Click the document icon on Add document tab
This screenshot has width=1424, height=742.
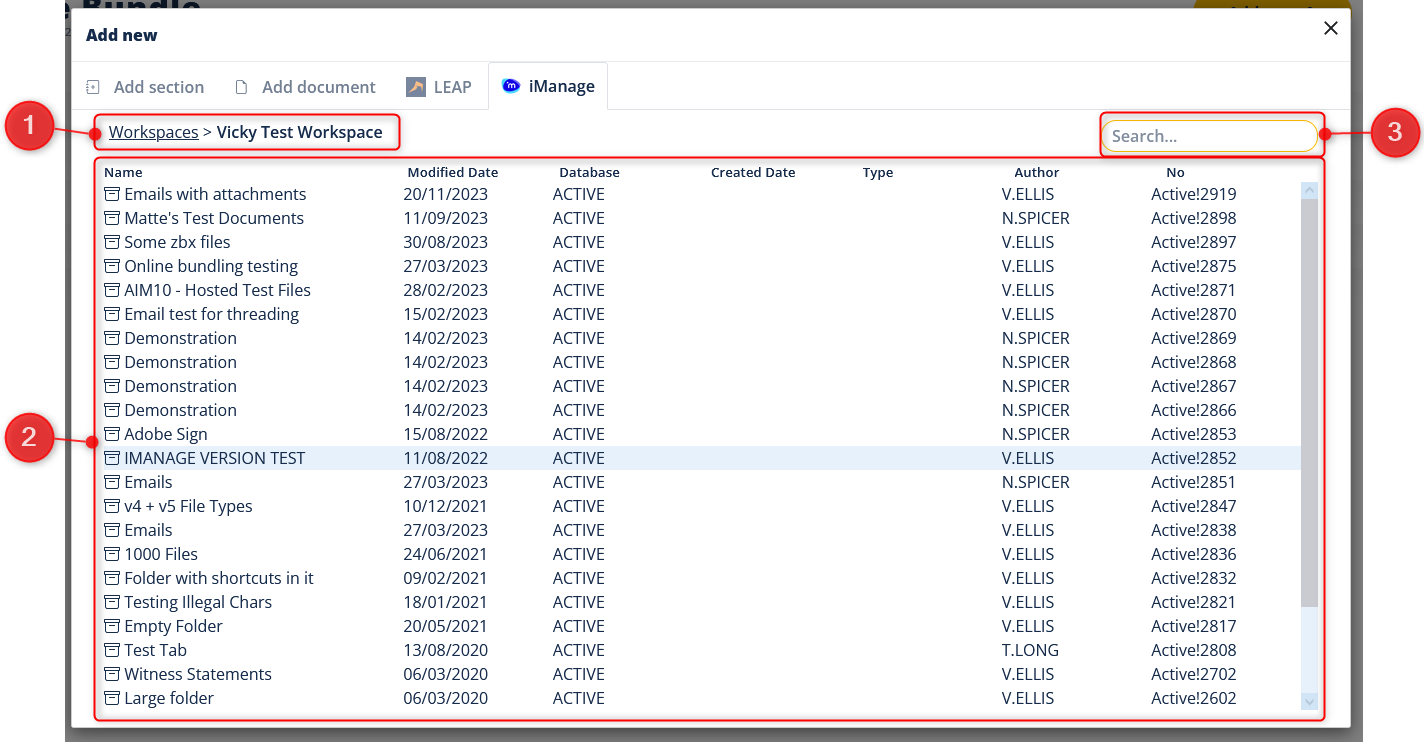point(240,86)
